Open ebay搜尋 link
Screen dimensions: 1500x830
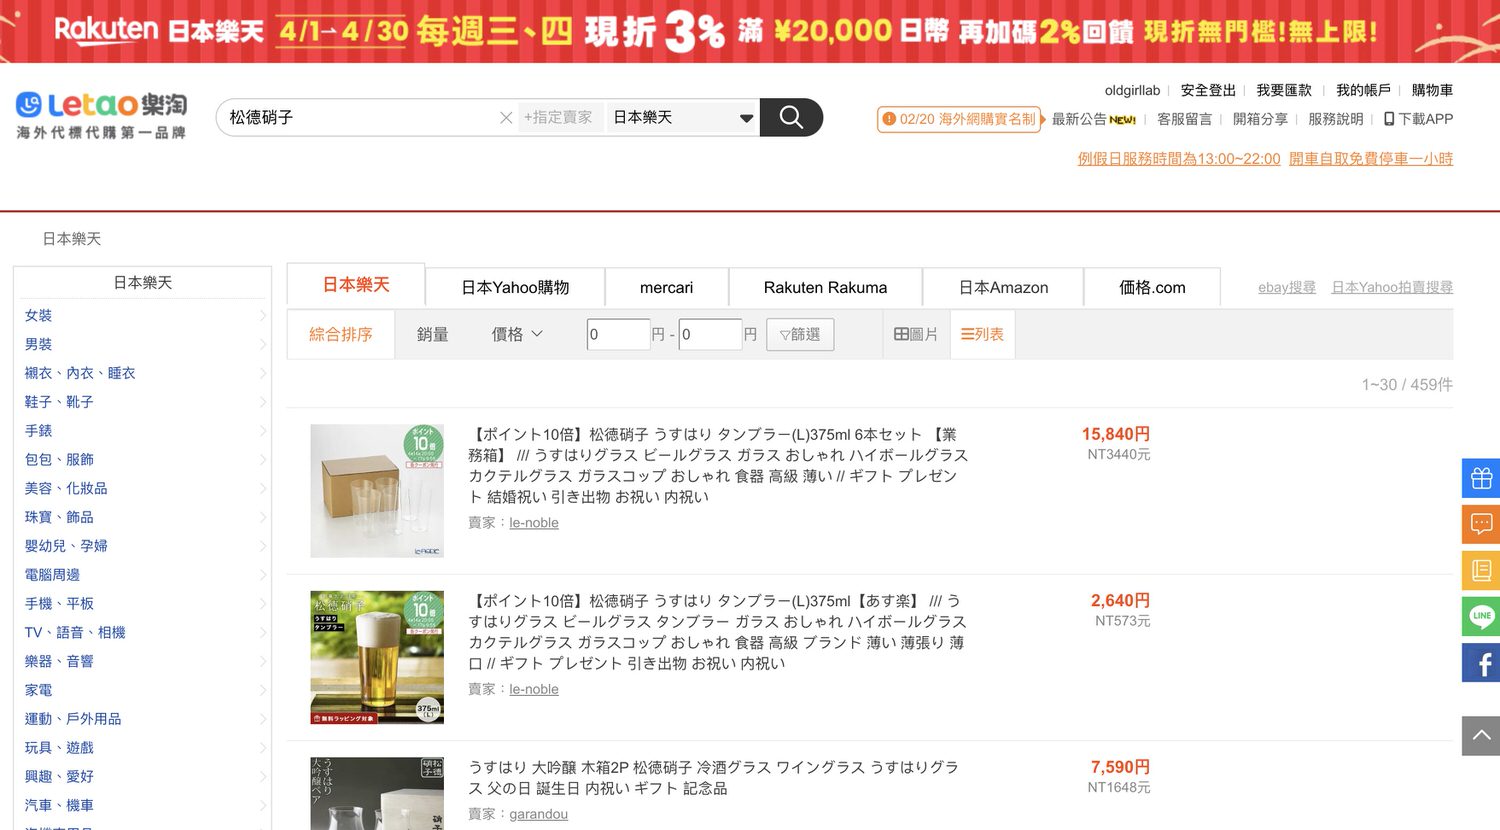point(1287,287)
